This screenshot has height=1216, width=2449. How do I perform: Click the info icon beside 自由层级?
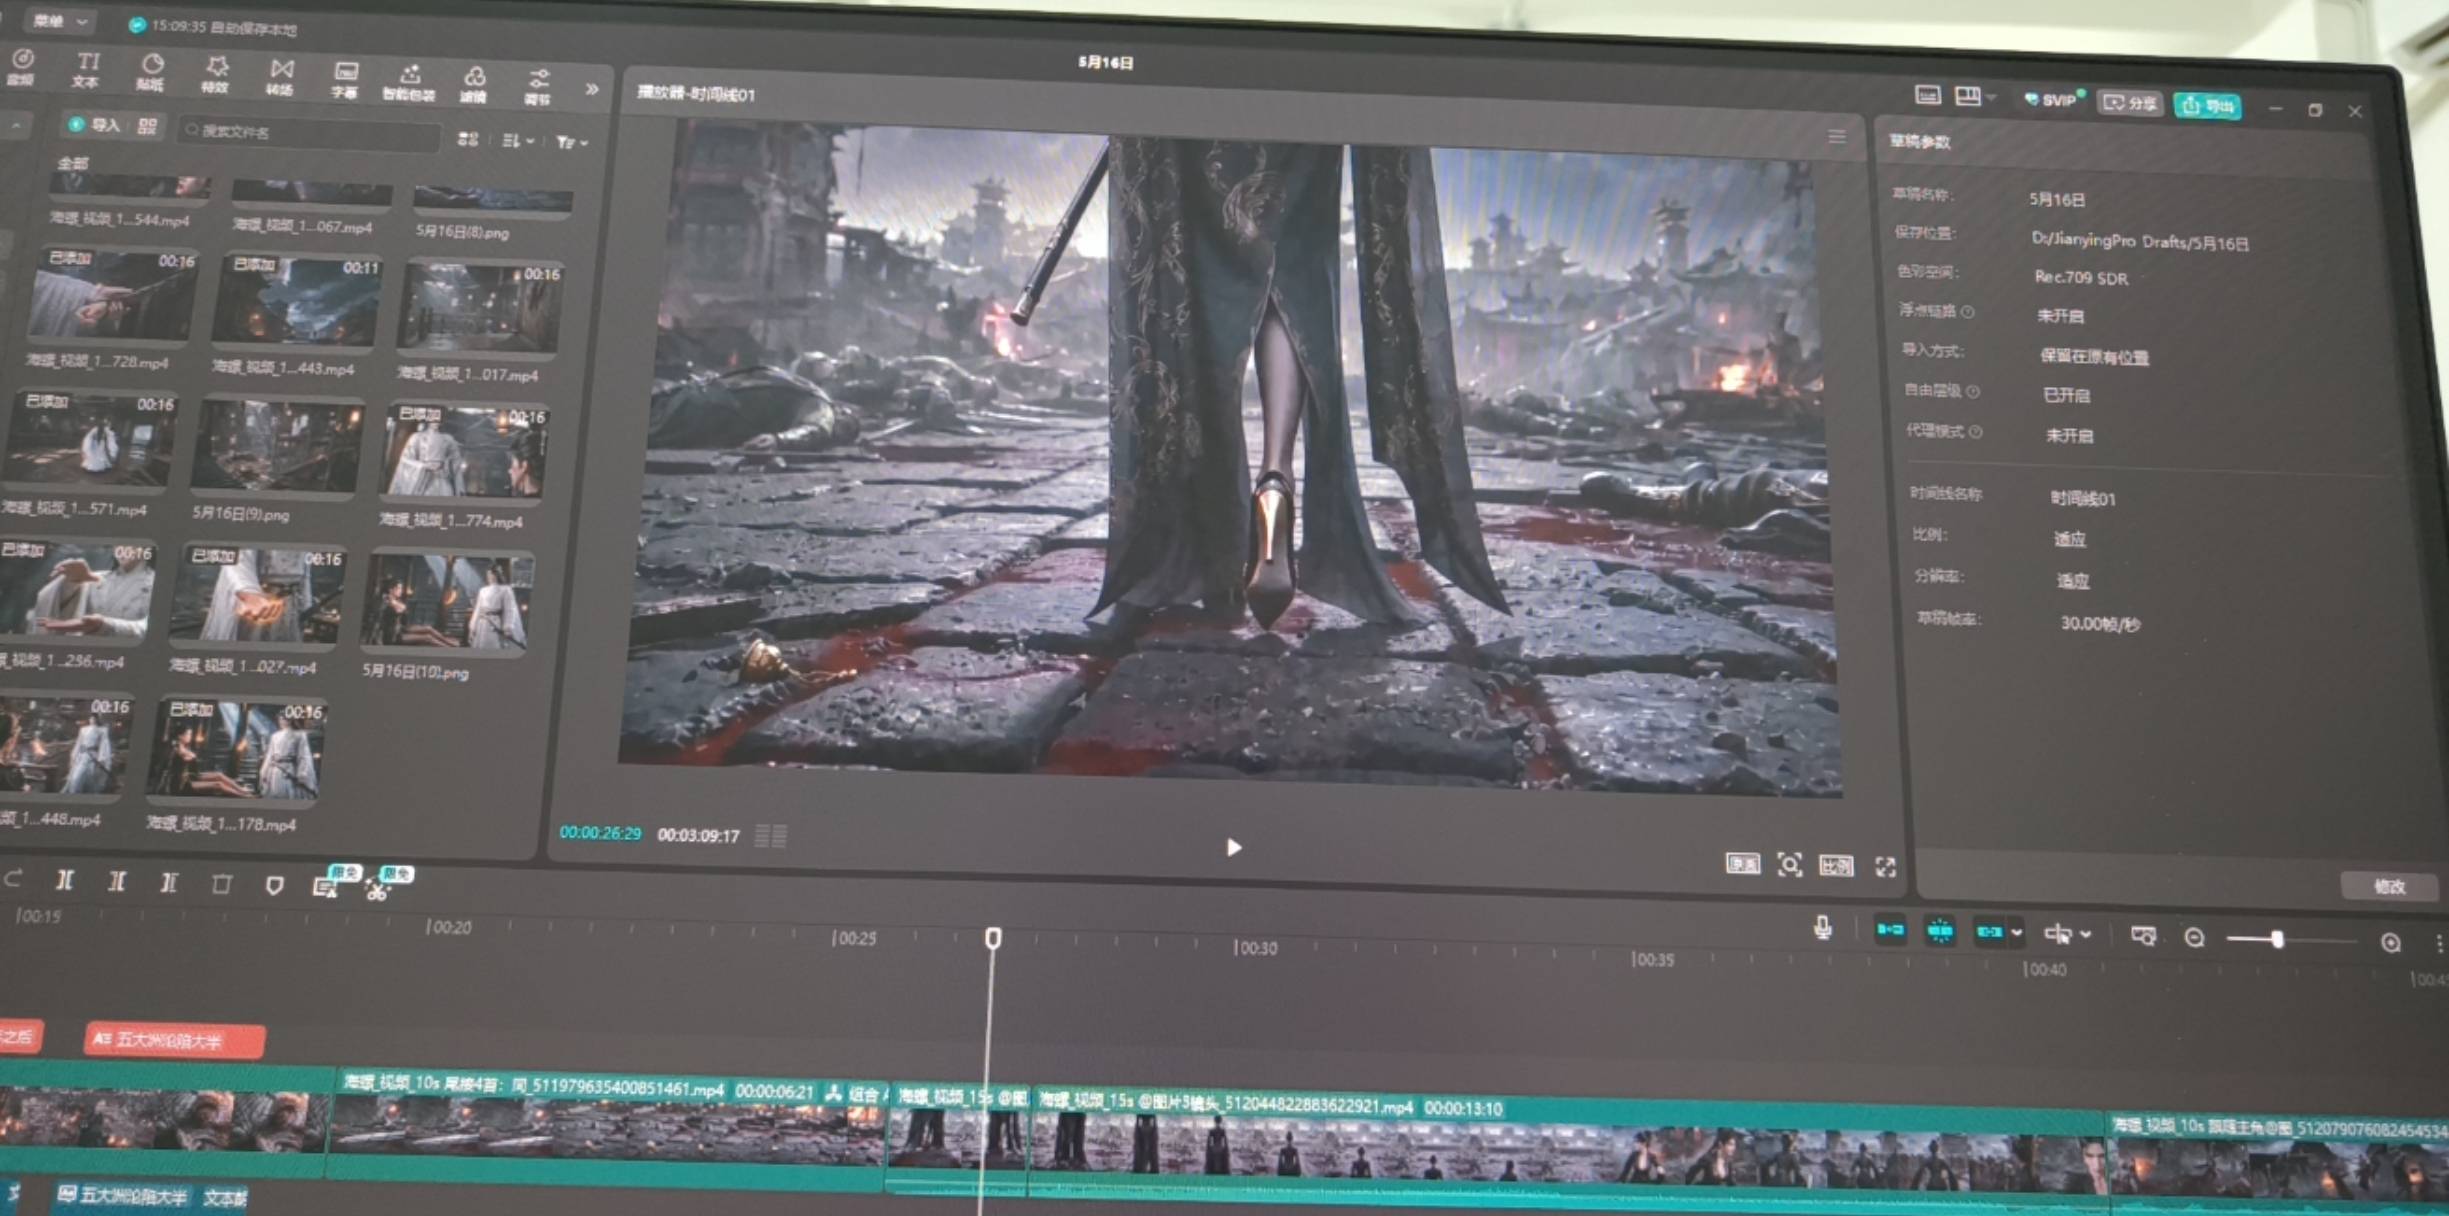tap(1972, 391)
